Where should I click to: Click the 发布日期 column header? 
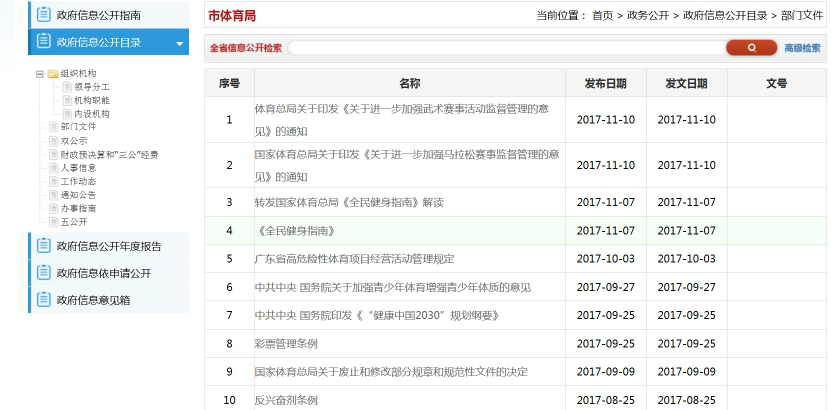pos(606,83)
